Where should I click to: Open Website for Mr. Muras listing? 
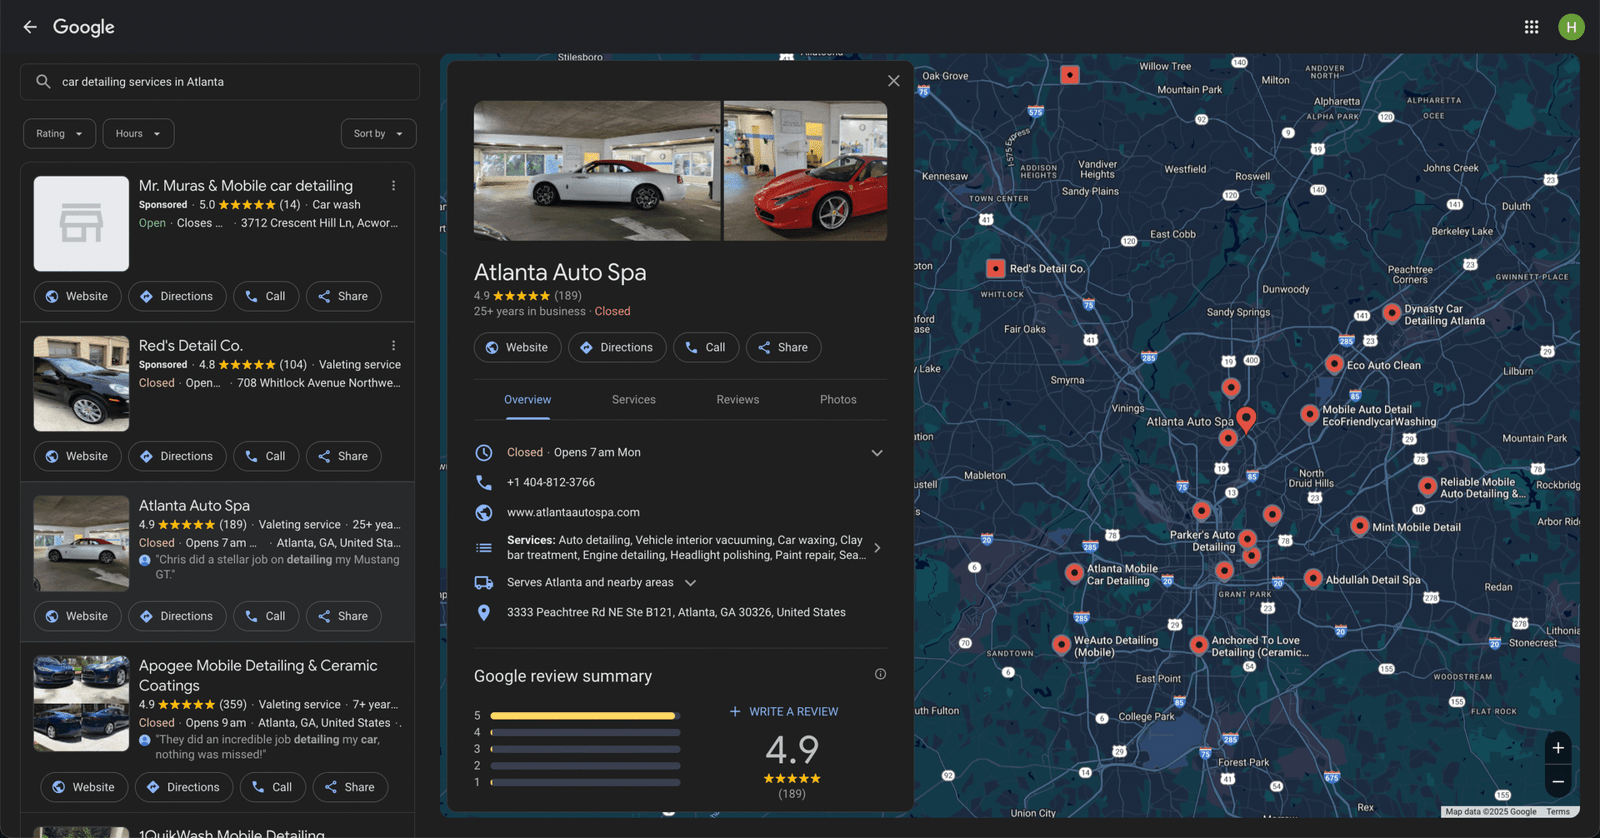[77, 296]
